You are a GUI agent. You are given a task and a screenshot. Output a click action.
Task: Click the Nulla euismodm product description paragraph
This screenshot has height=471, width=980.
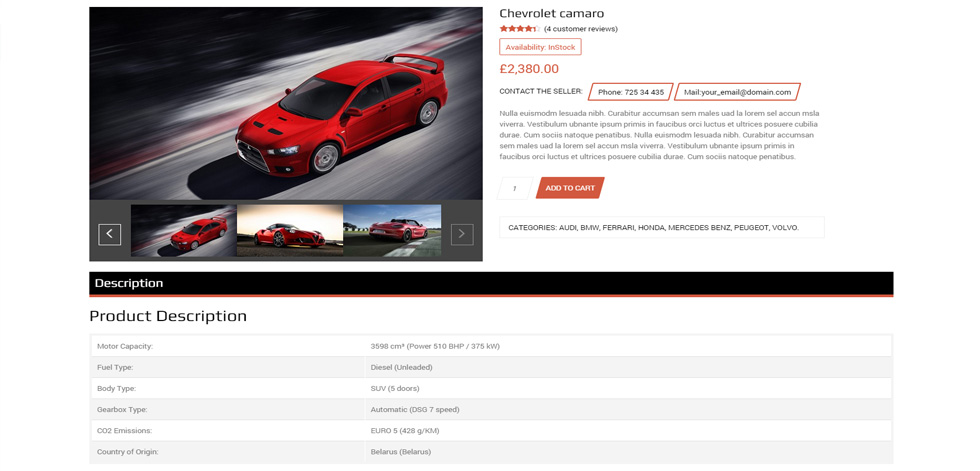tap(659, 135)
